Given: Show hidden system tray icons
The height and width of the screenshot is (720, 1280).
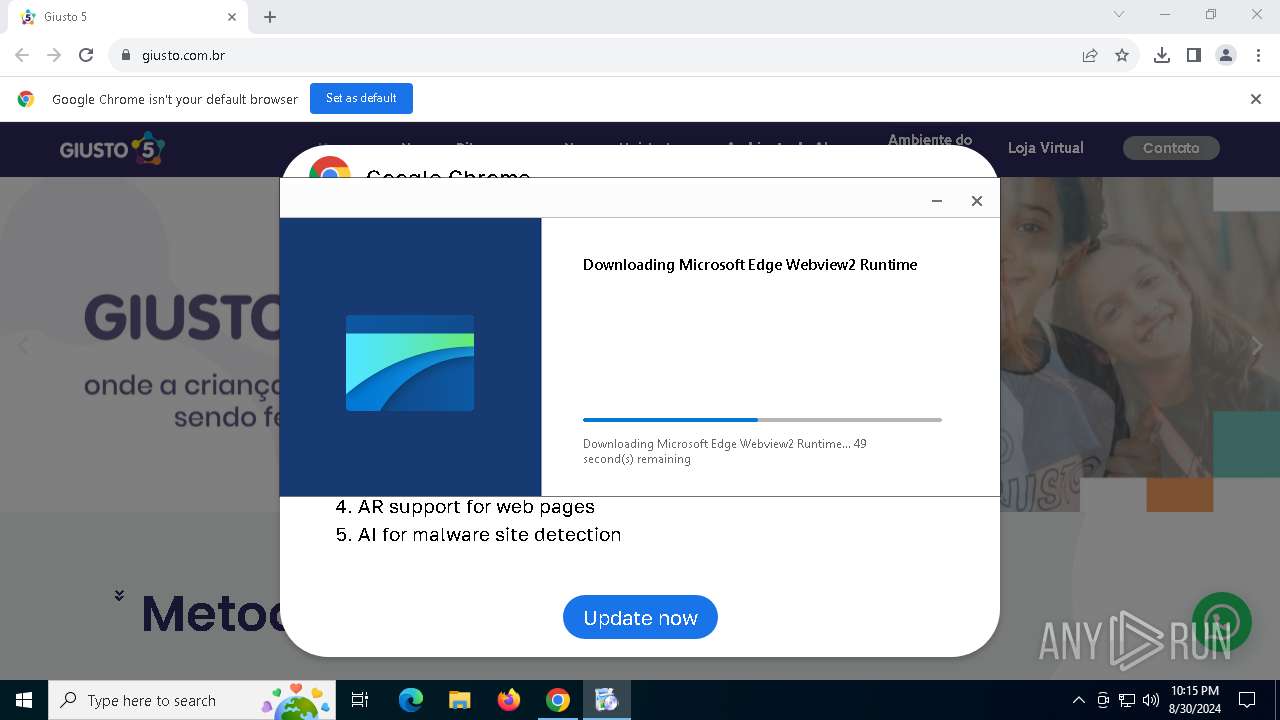Looking at the screenshot, I should coord(1079,700).
